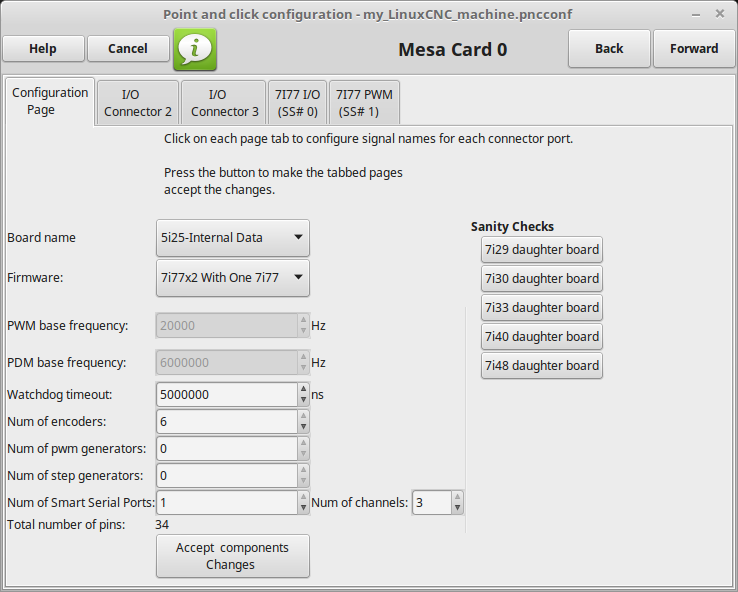Run the 7i29 daughter board sanity check
This screenshot has height=592, width=738.
click(x=542, y=249)
